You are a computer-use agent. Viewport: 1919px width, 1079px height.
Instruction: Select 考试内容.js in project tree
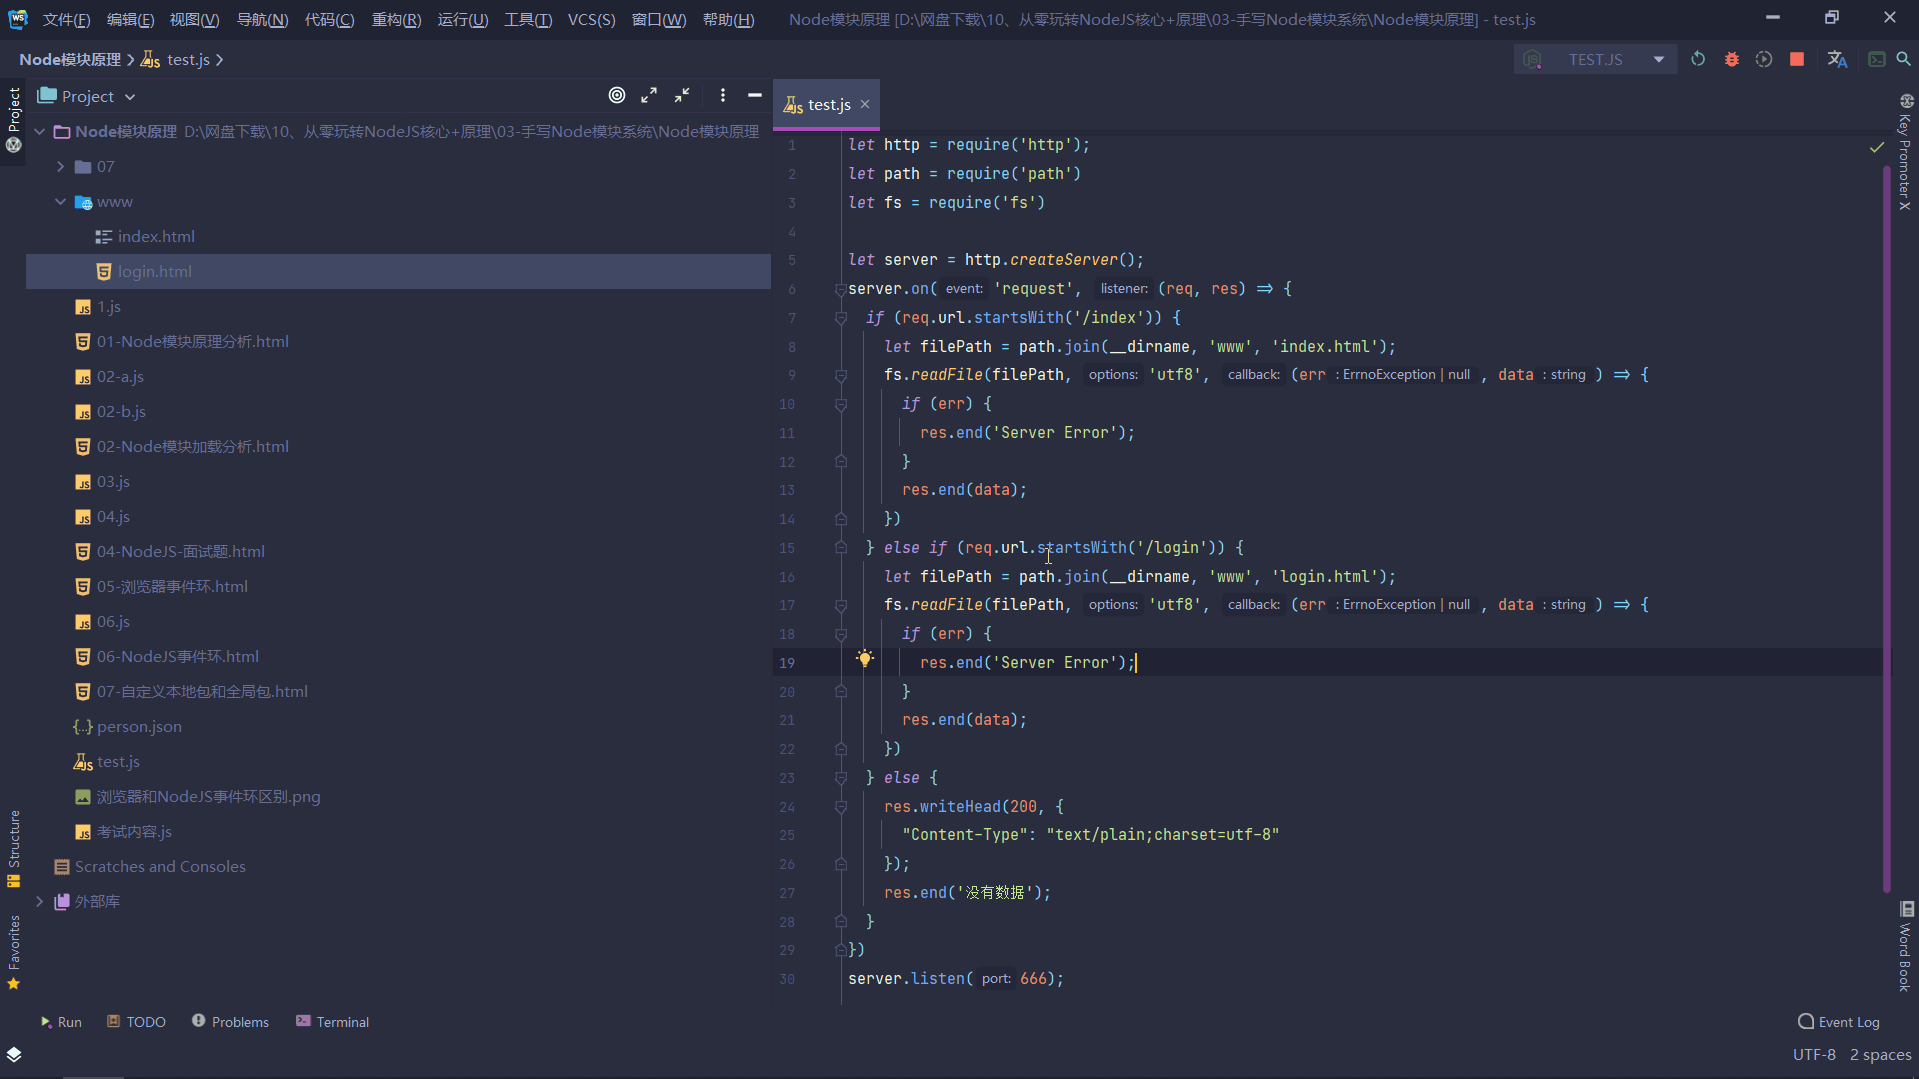pos(134,831)
